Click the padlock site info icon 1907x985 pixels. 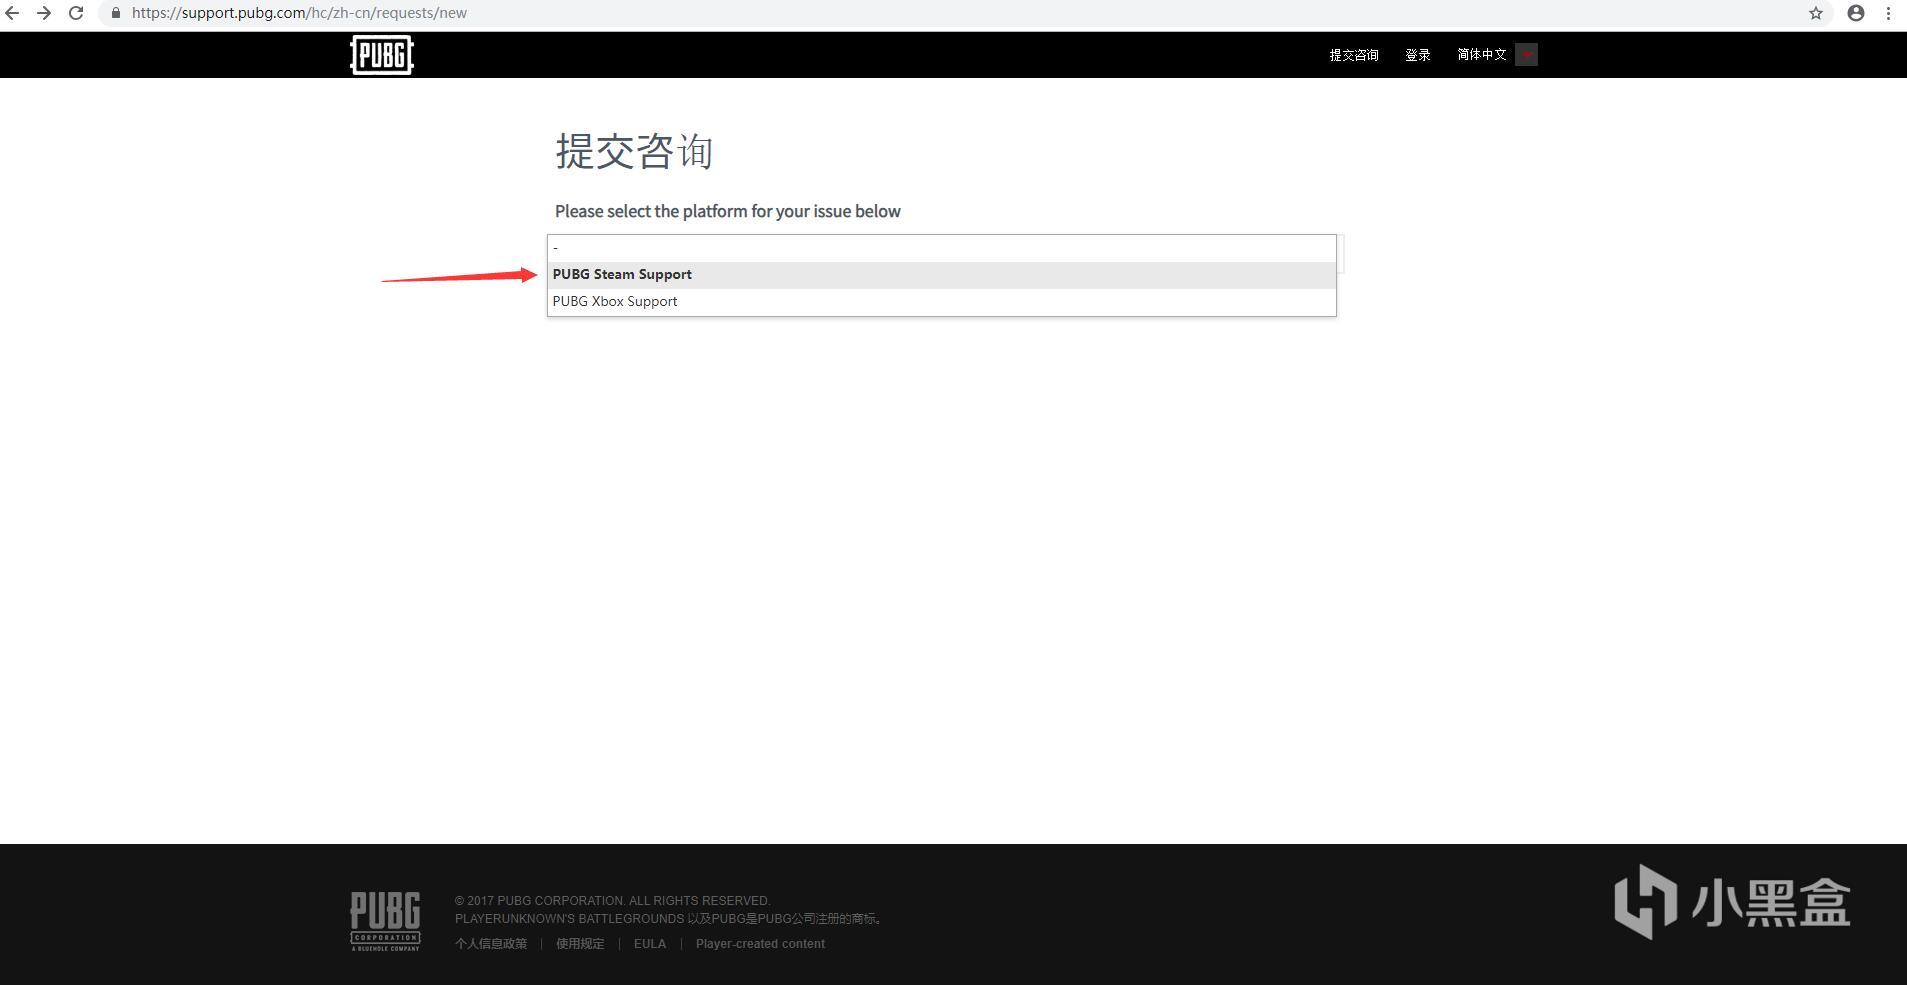click(116, 13)
